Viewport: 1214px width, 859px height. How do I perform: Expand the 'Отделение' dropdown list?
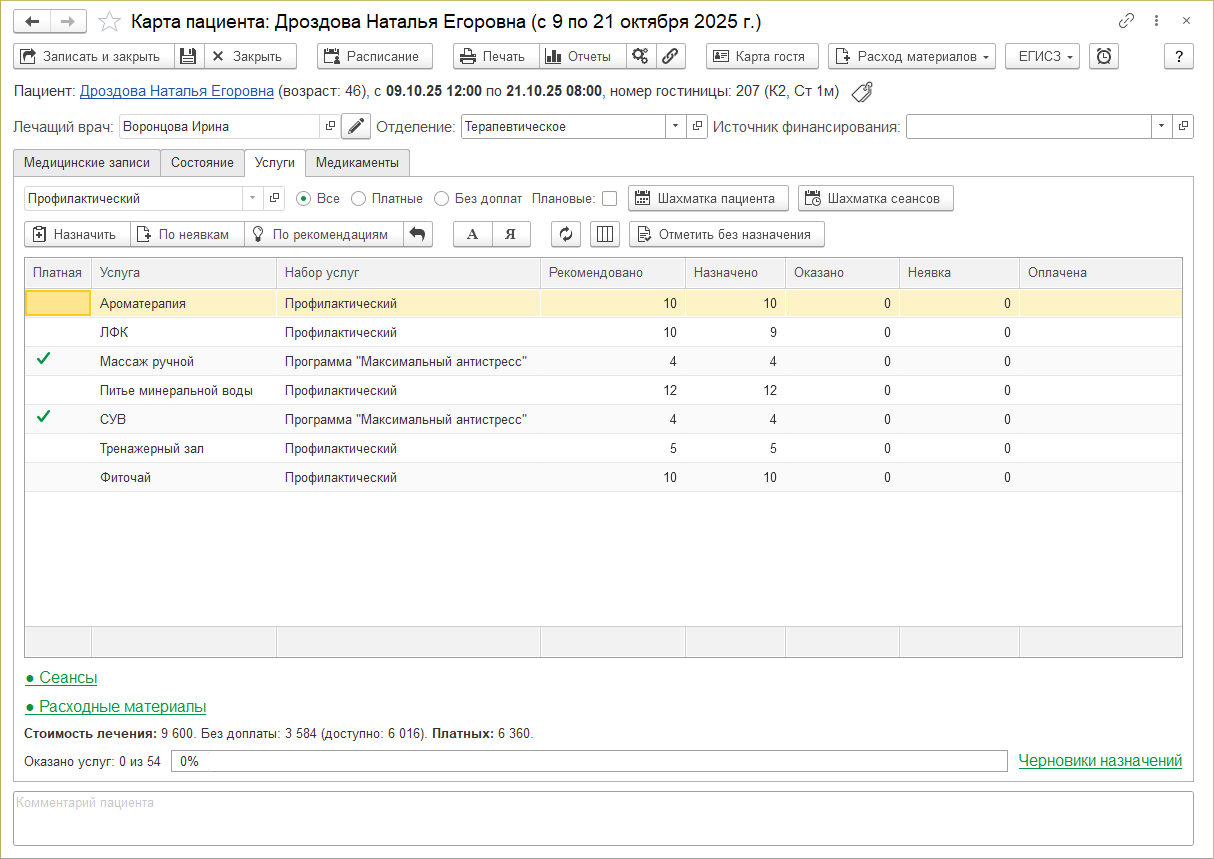coord(675,127)
